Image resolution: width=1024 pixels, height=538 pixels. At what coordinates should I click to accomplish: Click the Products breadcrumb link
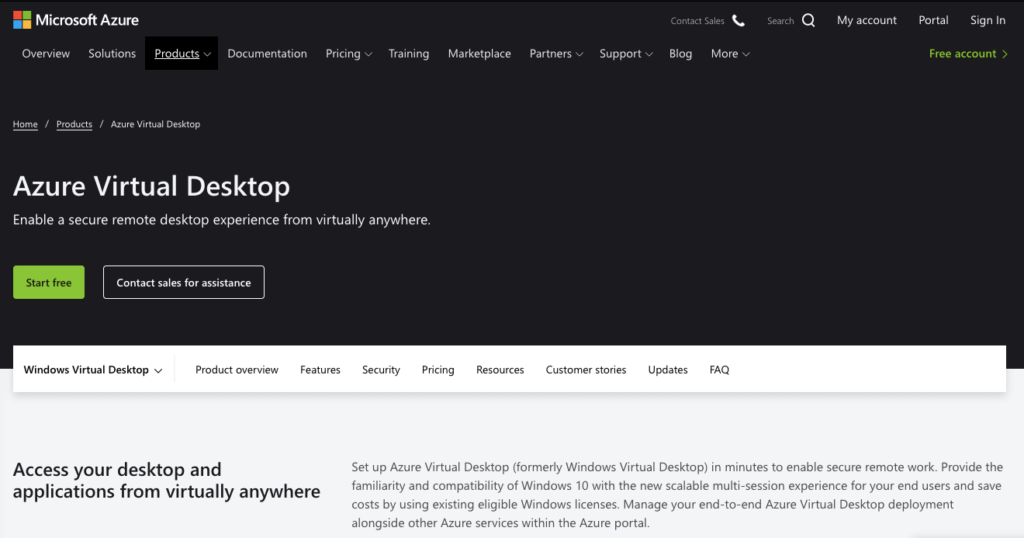pyautogui.click(x=74, y=124)
